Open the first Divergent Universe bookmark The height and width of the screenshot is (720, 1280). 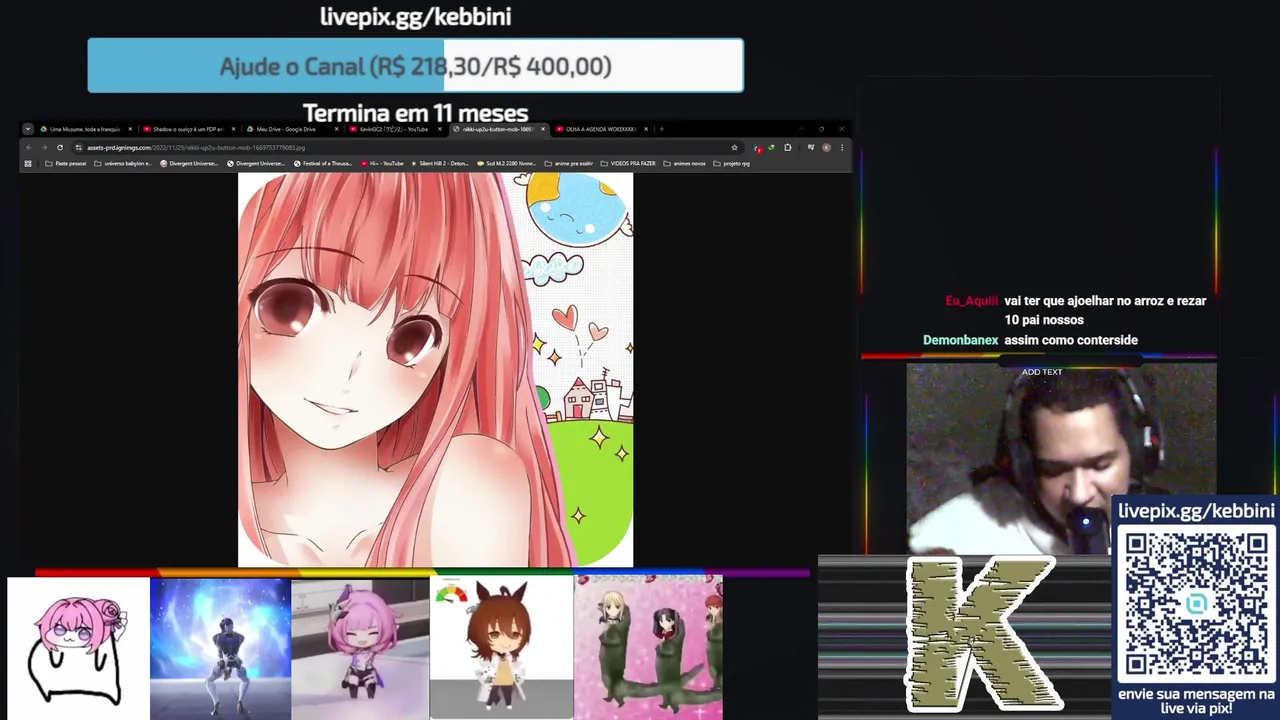click(x=189, y=163)
